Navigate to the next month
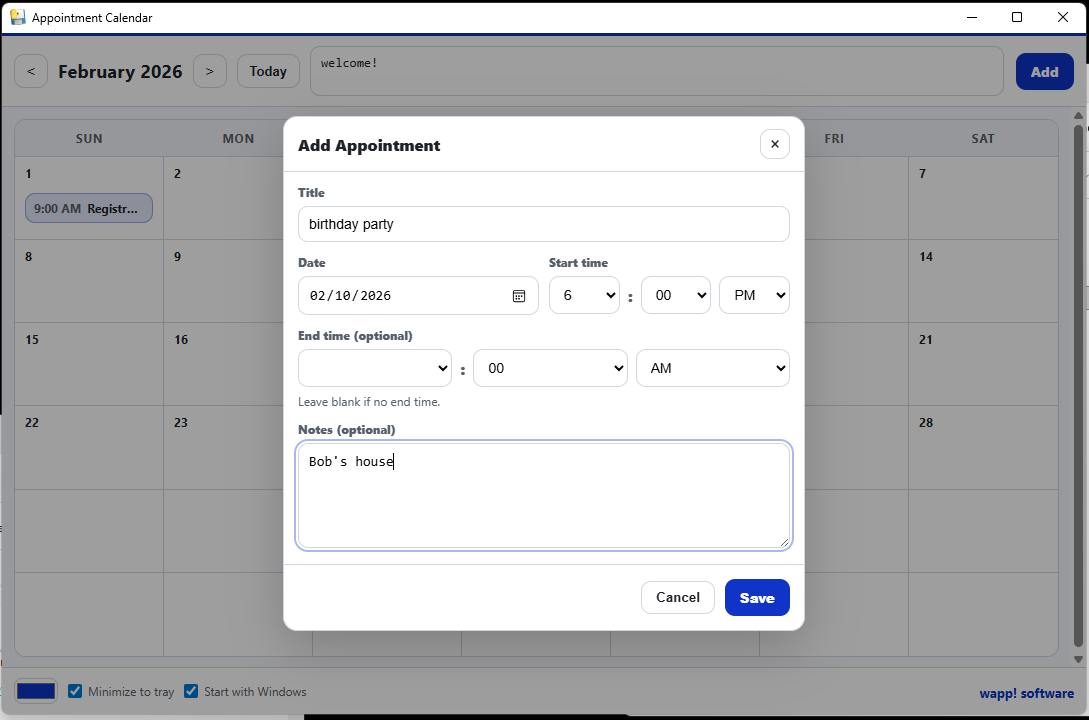Screen dimensions: 1089x720 [x=210, y=71]
